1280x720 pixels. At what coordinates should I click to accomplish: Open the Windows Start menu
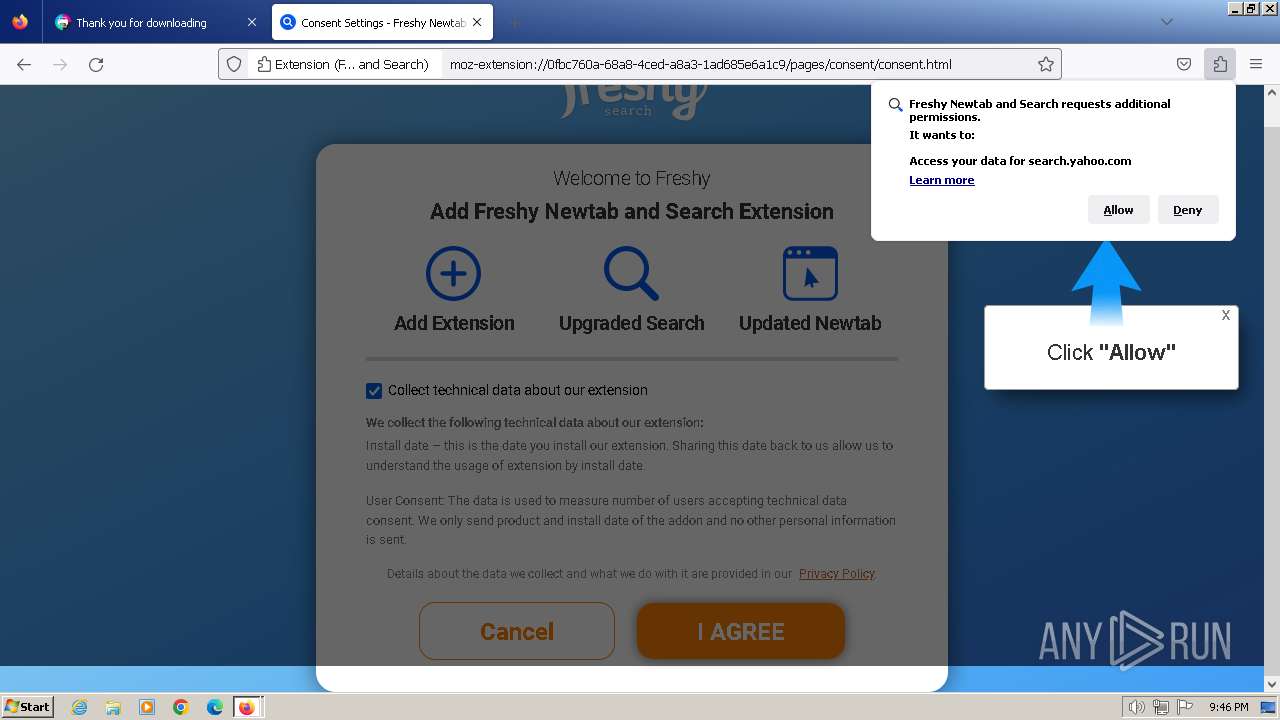(27, 707)
